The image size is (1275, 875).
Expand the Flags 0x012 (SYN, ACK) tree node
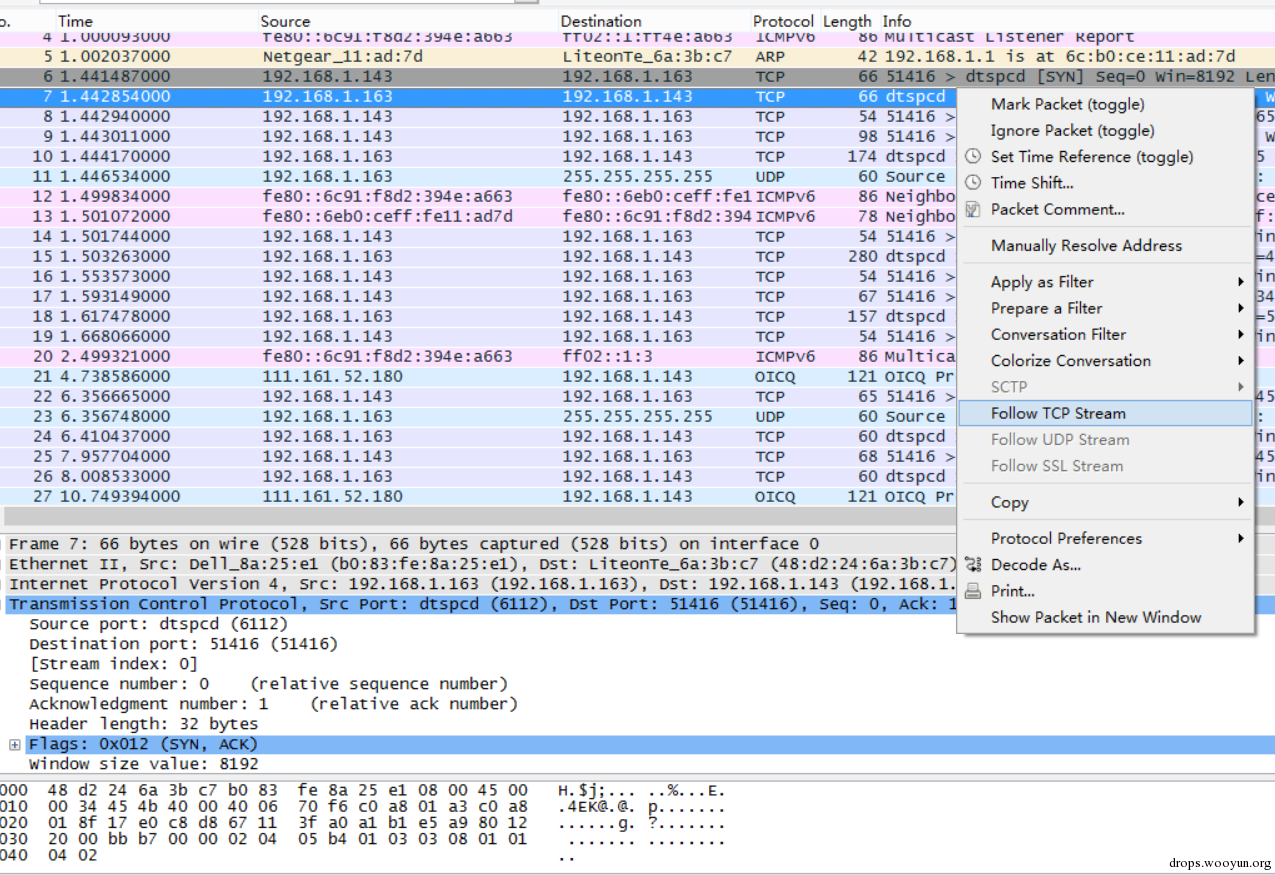pyautogui.click(x=15, y=744)
